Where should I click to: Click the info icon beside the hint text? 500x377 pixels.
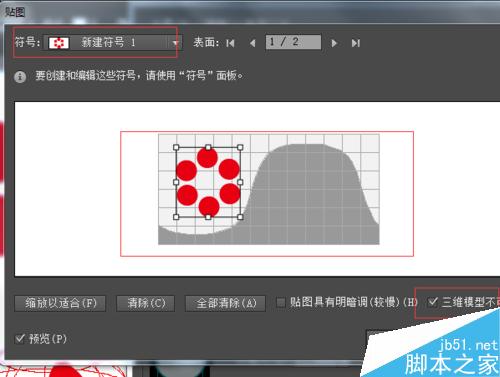tap(20, 77)
